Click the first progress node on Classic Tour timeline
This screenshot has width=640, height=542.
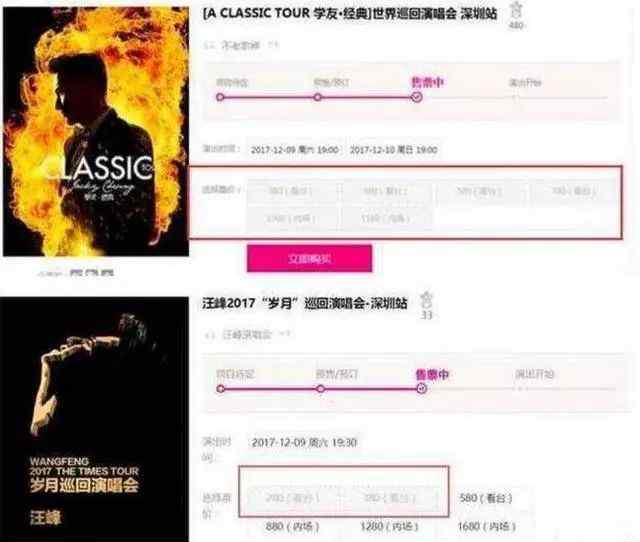pyautogui.click(x=220, y=97)
